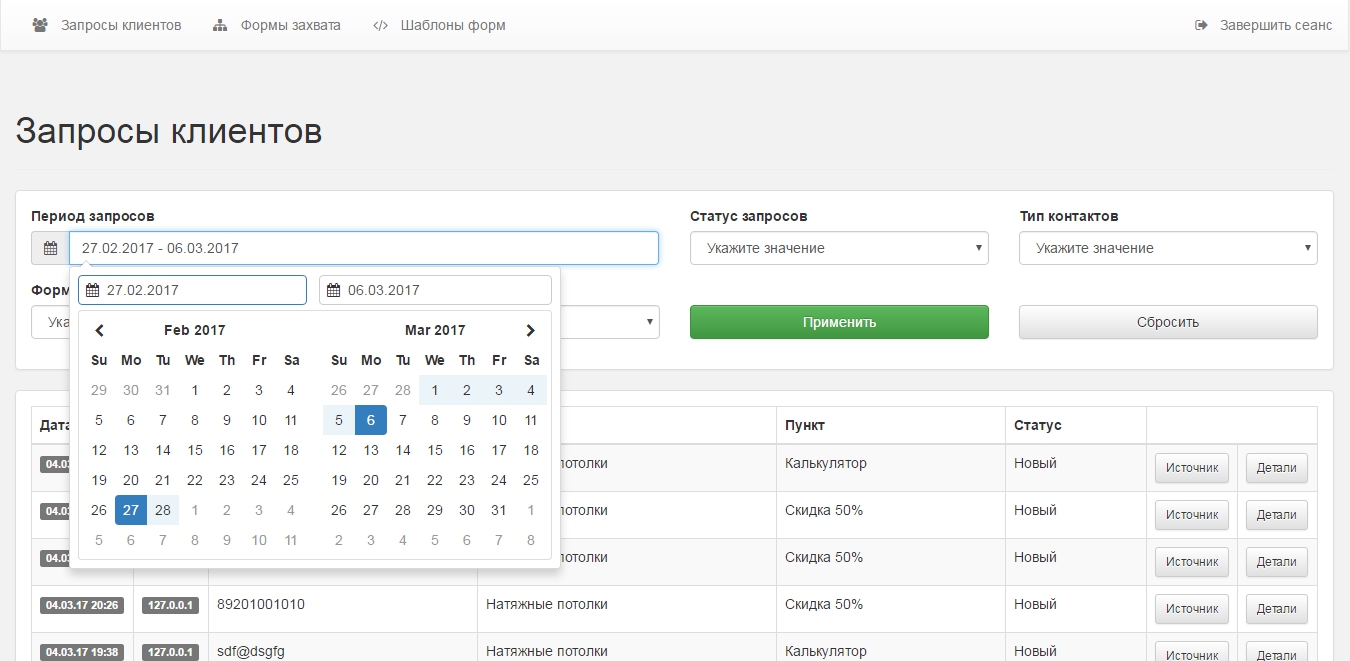Click the sitemap icon for Формы захвата

pos(220,25)
